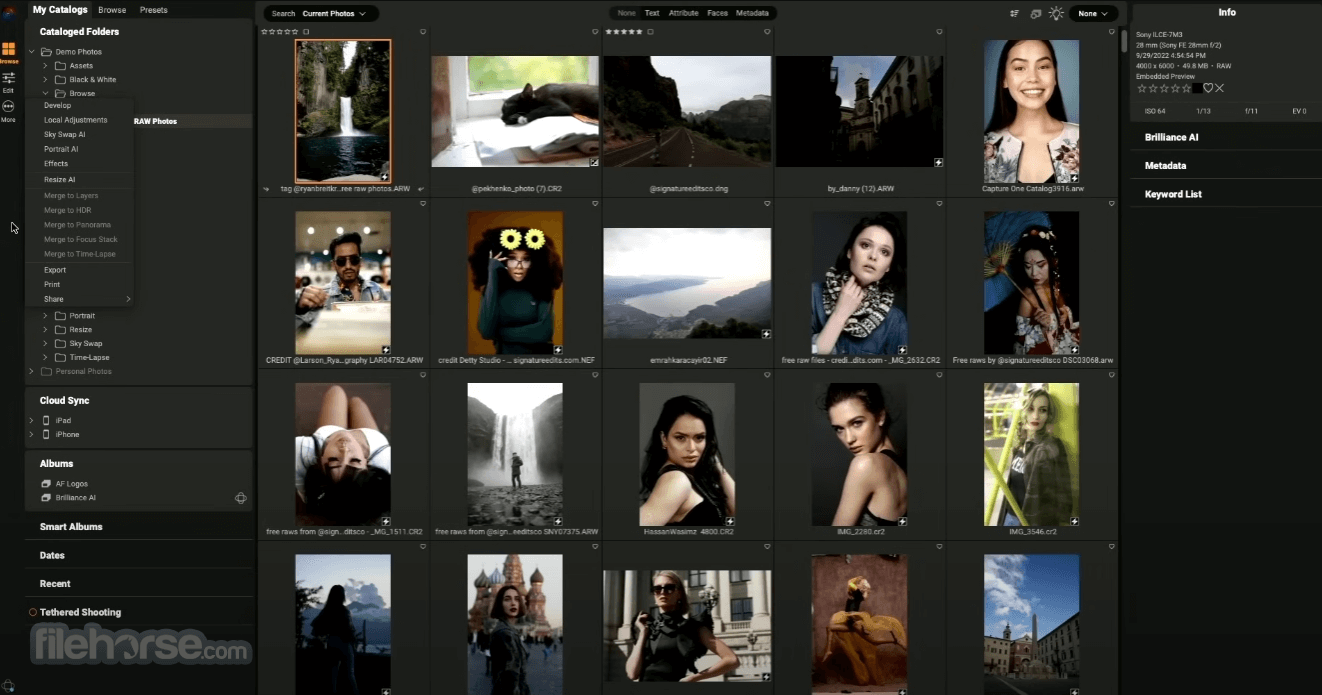Select the HassanWasimz_4800.CR2 thumbnail
The width and height of the screenshot is (1322, 695).
coord(688,455)
